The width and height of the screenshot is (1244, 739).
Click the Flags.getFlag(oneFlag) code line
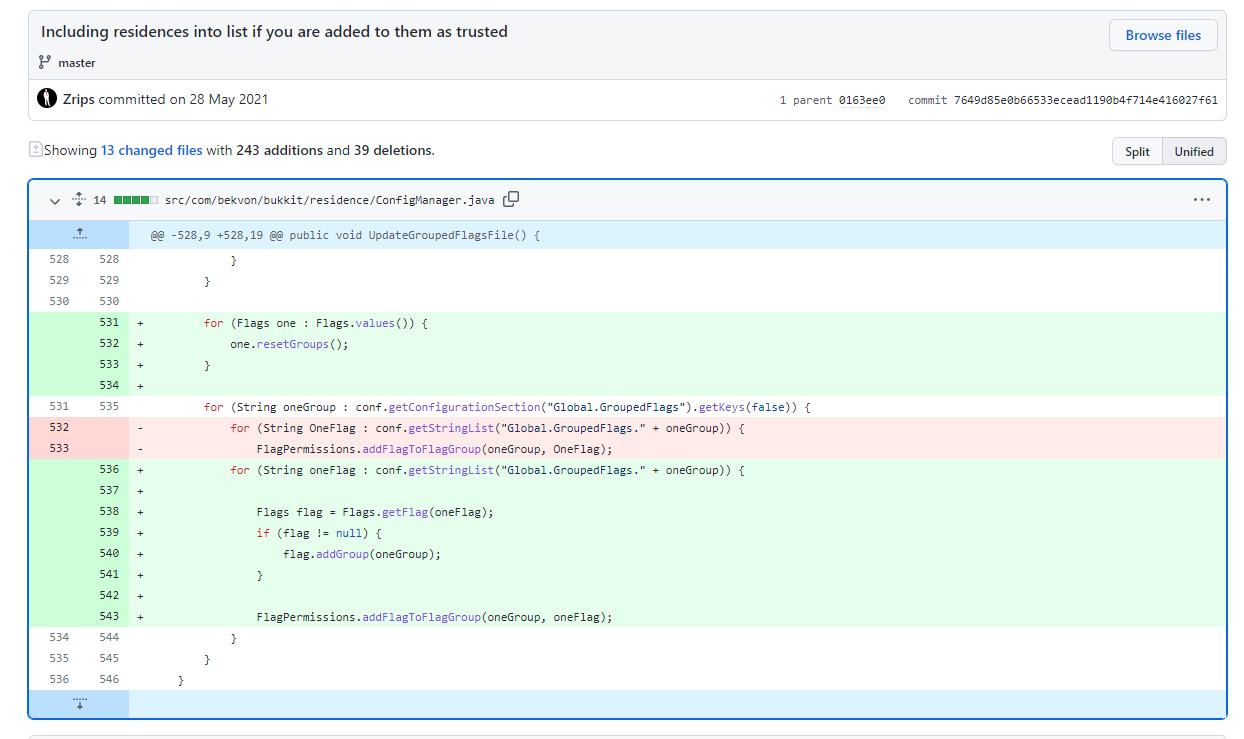tap(375, 512)
